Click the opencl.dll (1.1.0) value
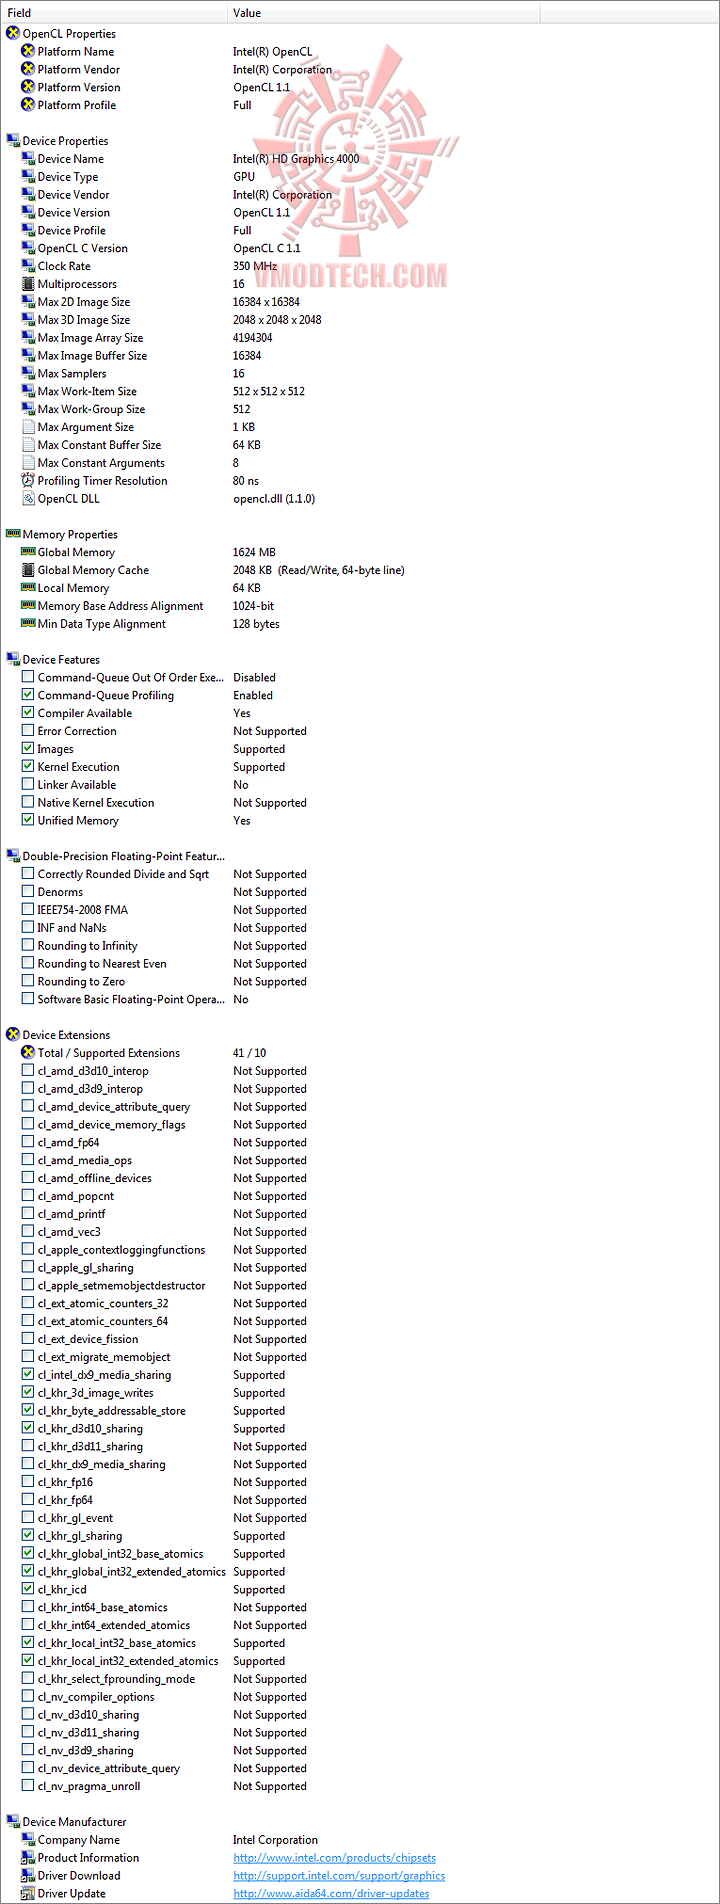720x1904 pixels. click(274, 499)
